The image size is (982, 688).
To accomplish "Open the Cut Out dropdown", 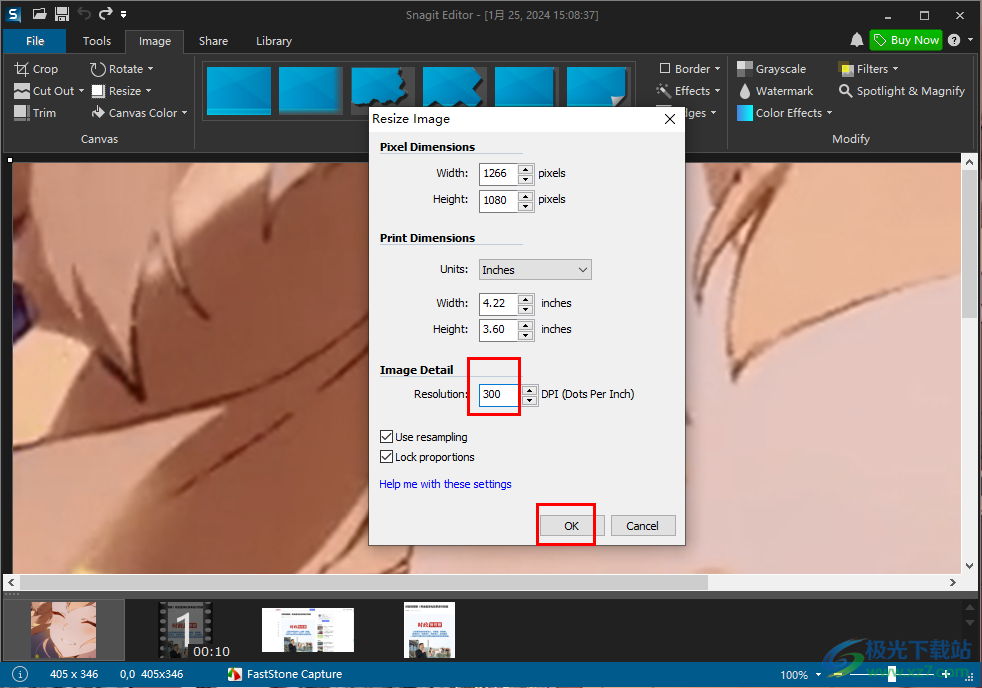I will pyautogui.click(x=81, y=91).
